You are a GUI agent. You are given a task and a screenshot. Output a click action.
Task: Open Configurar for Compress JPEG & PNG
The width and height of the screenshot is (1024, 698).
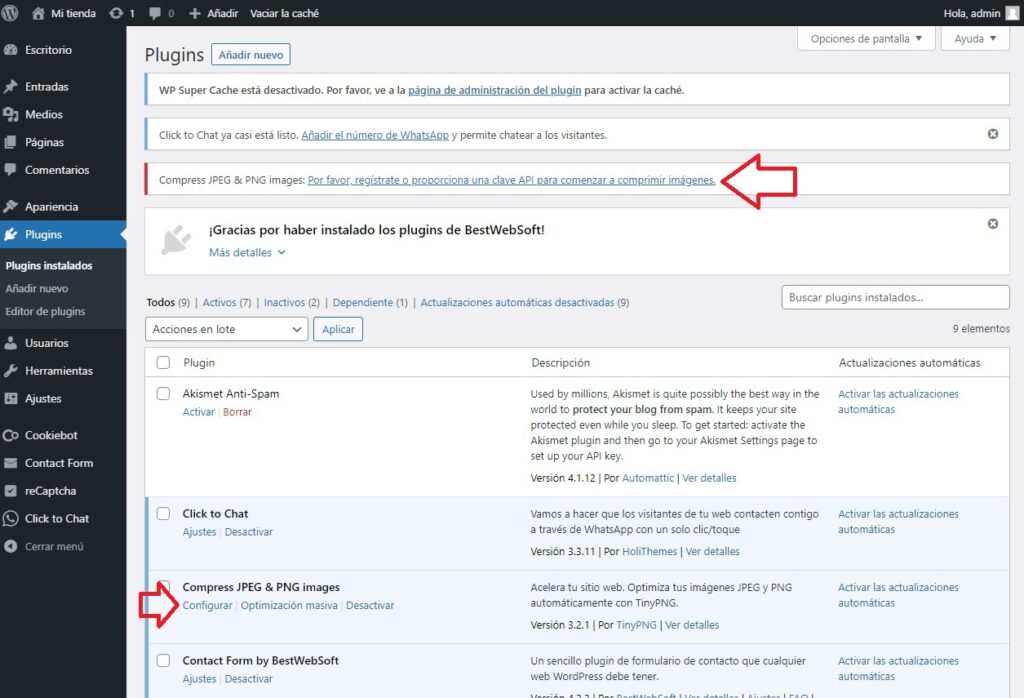(x=207, y=605)
